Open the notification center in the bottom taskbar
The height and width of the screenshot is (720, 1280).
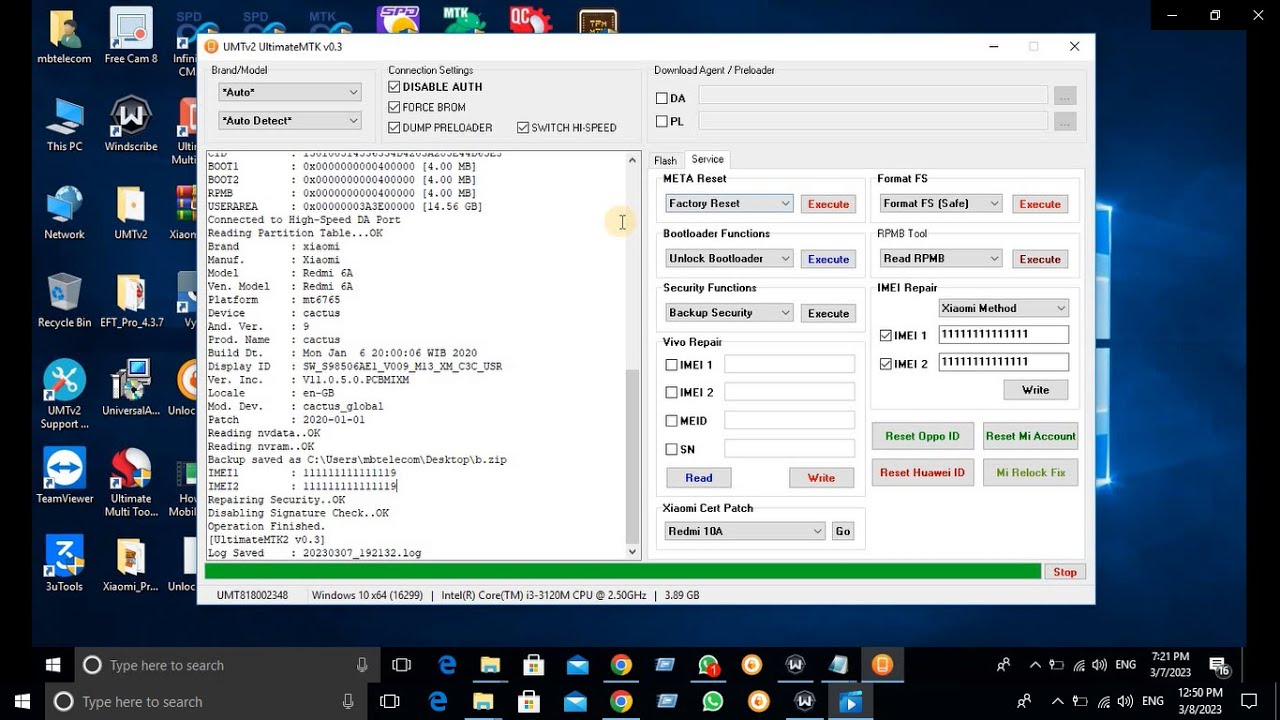tap(1248, 702)
